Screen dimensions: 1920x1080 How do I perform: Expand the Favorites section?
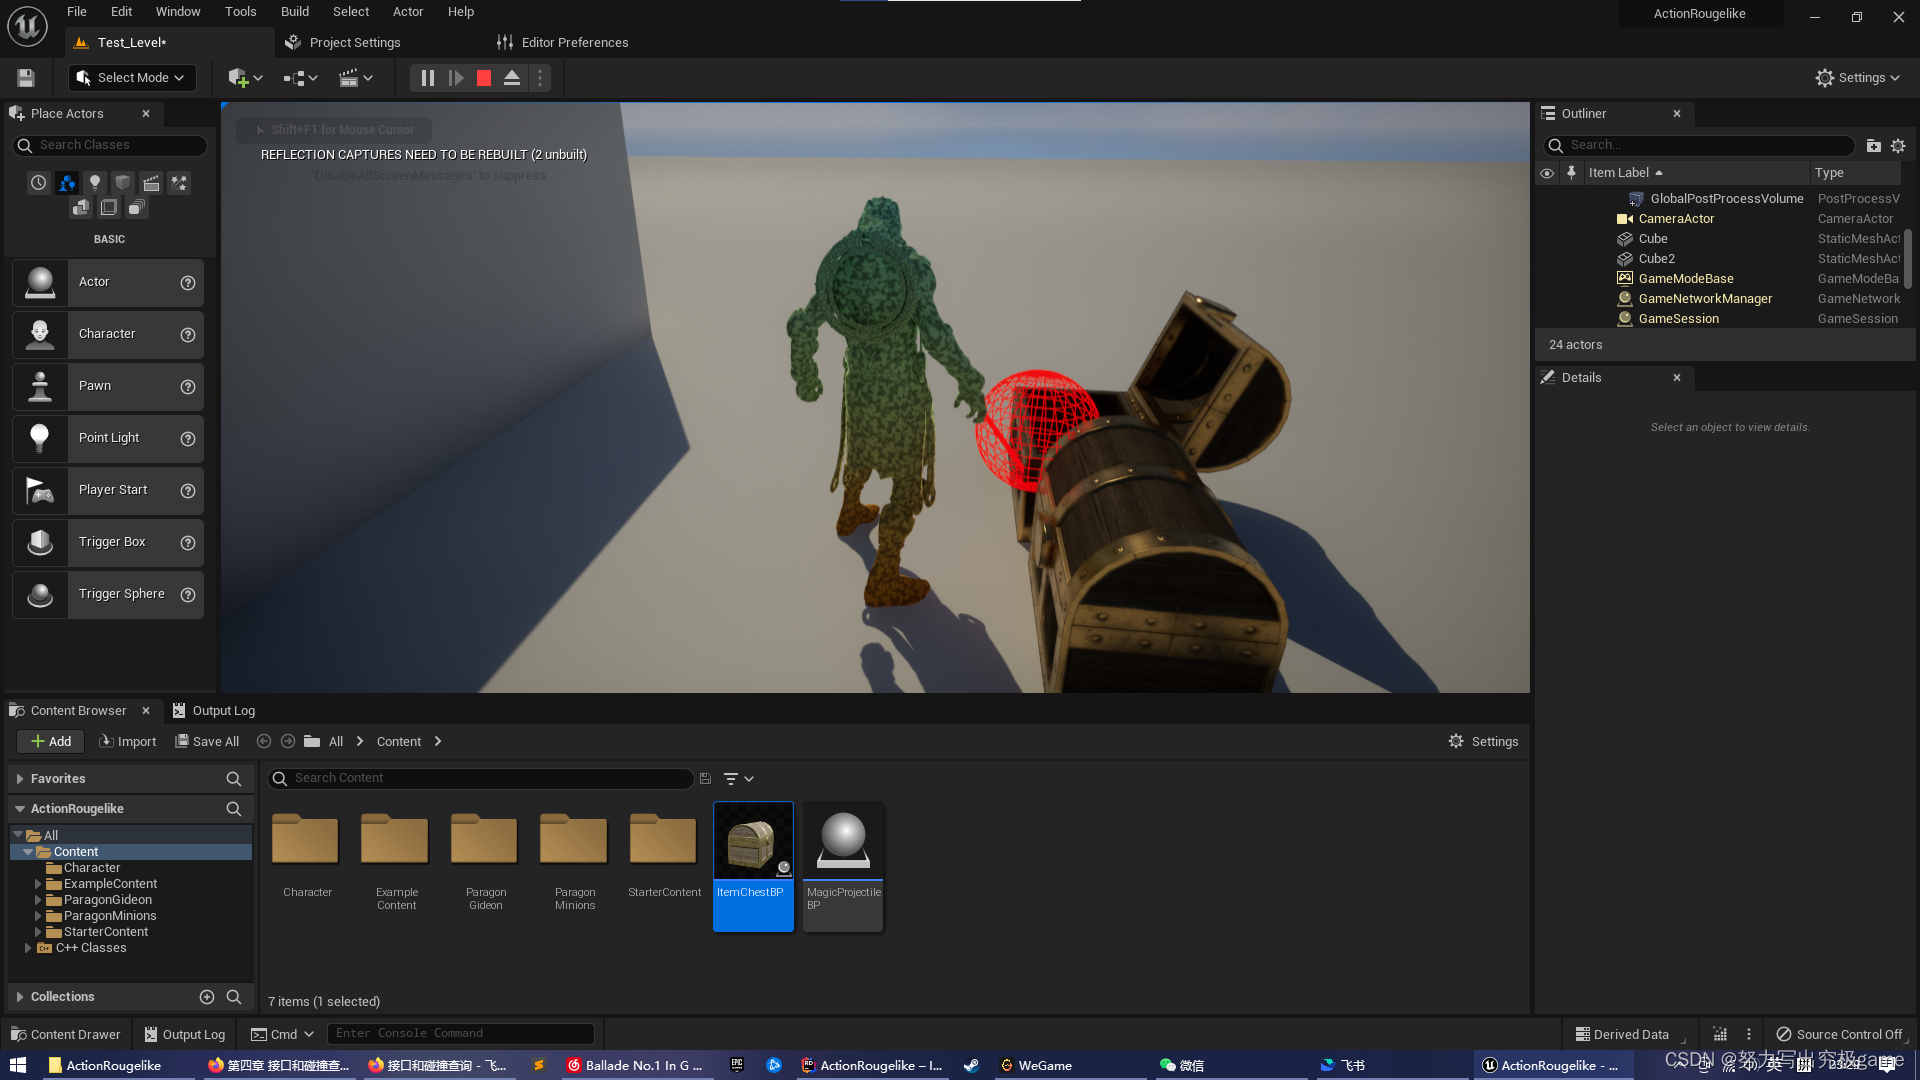[19, 779]
